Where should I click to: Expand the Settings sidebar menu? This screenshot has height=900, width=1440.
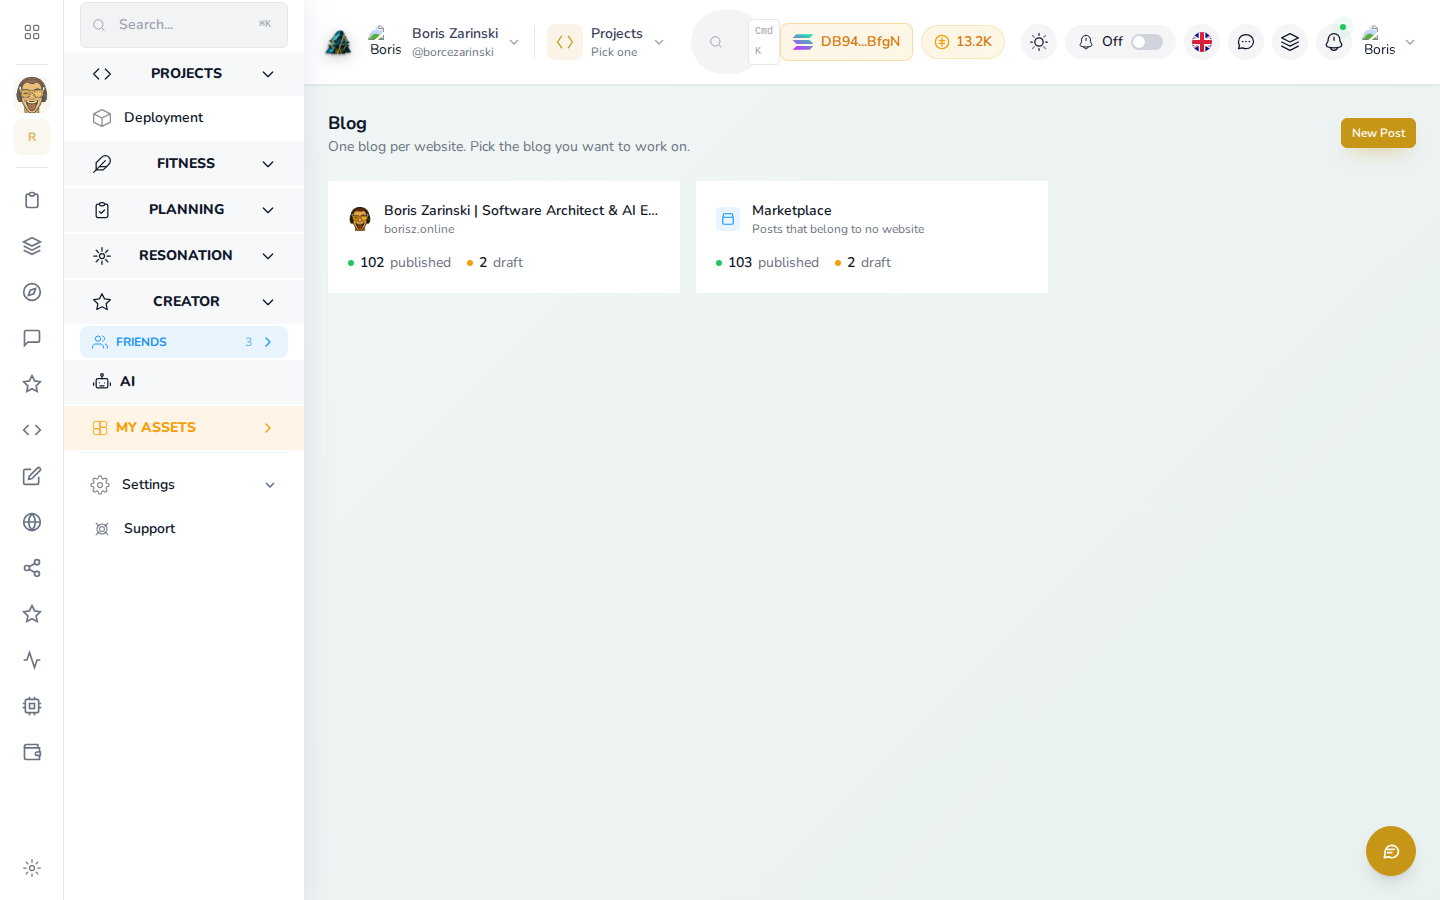[184, 485]
